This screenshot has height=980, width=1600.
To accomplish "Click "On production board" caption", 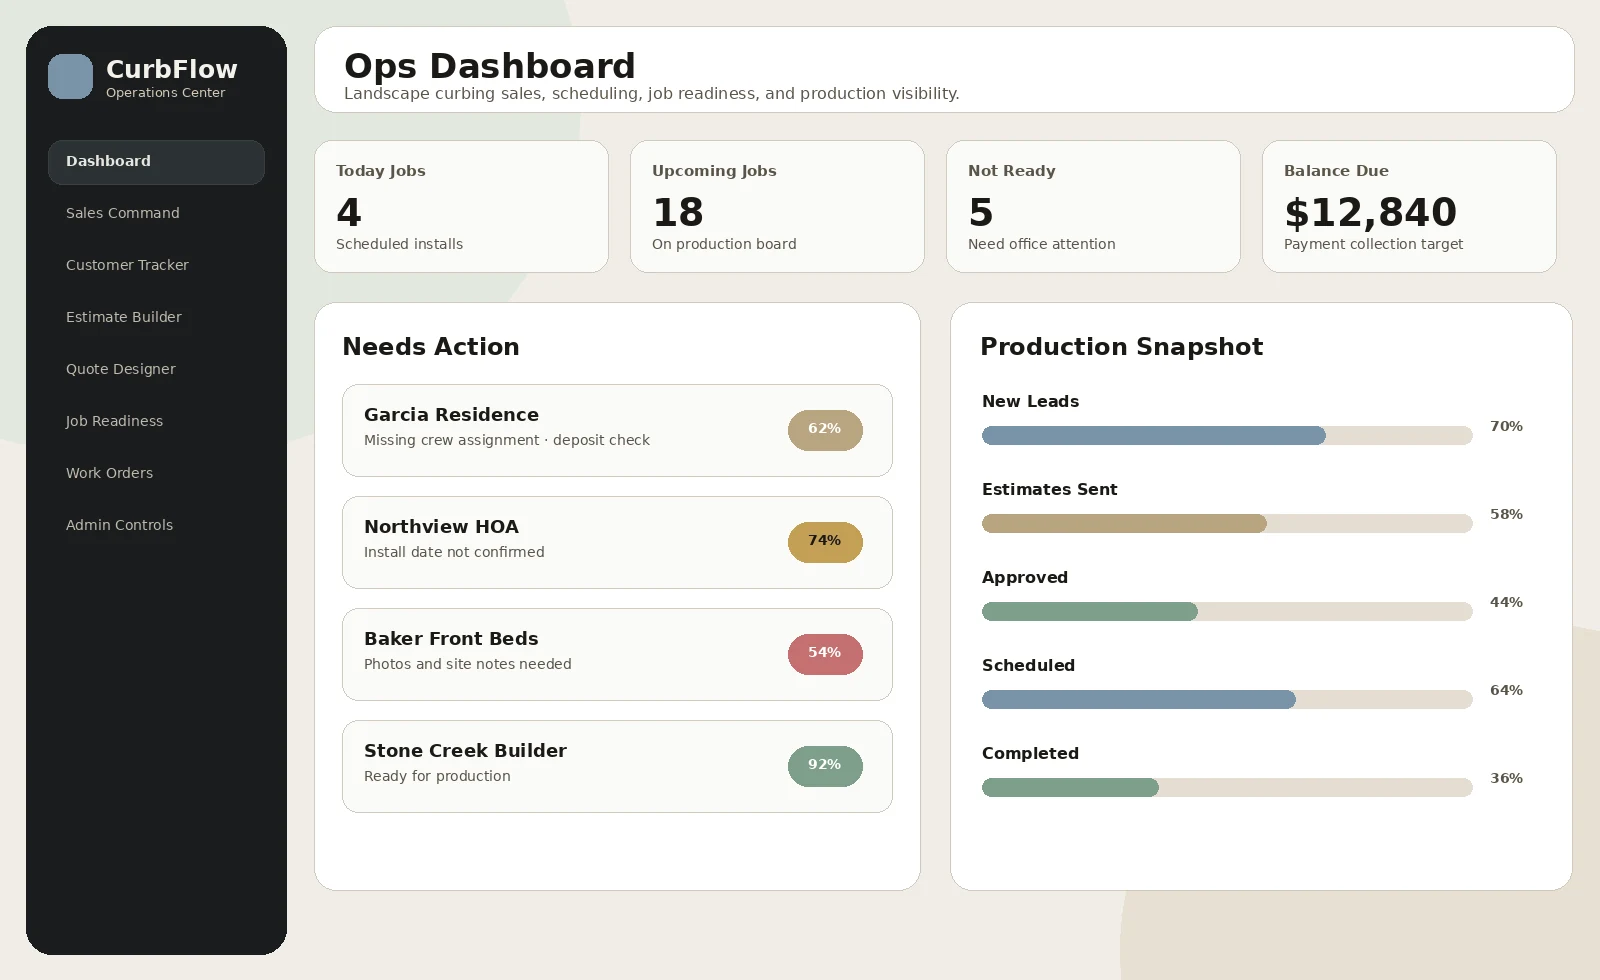I will click(724, 244).
